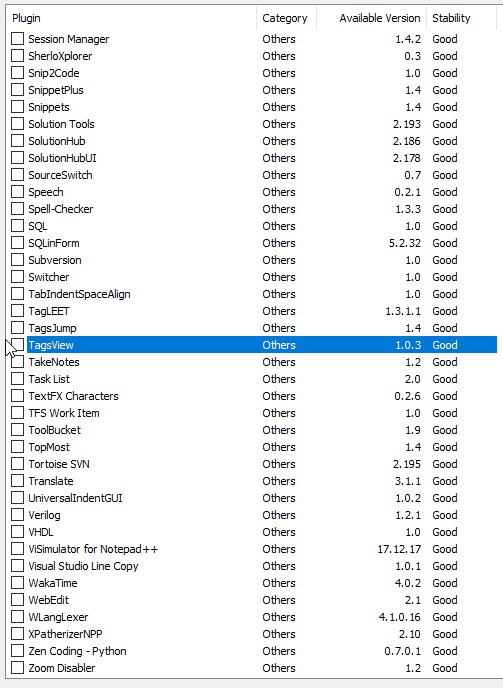Screen dimensions: 503x688
Task: Sort by Available Version column header
Action: (x=371, y=18)
